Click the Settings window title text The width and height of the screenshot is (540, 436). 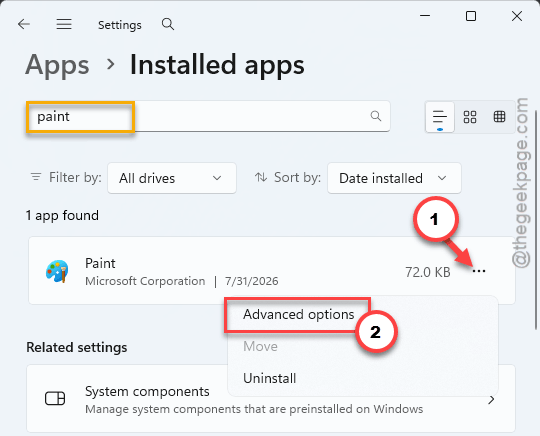pos(120,25)
